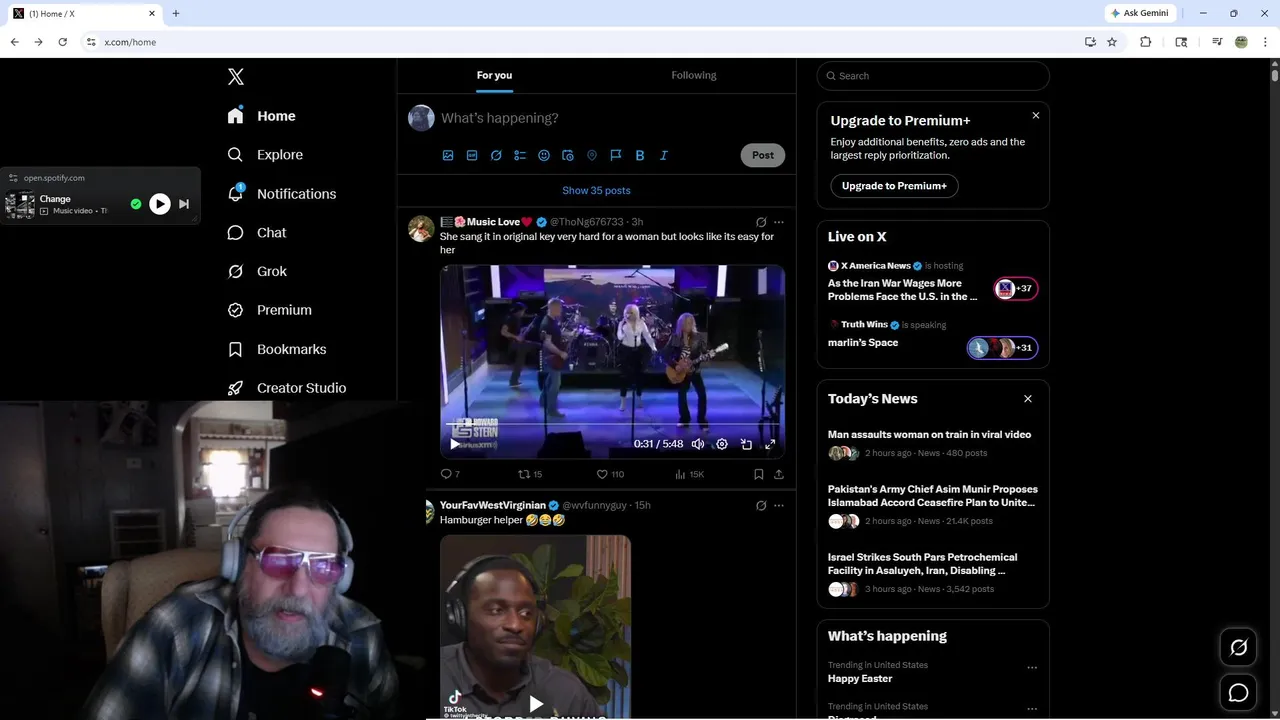Close the Today's News panel
Image resolution: width=1280 pixels, height=720 pixels.
pyautogui.click(x=1027, y=399)
